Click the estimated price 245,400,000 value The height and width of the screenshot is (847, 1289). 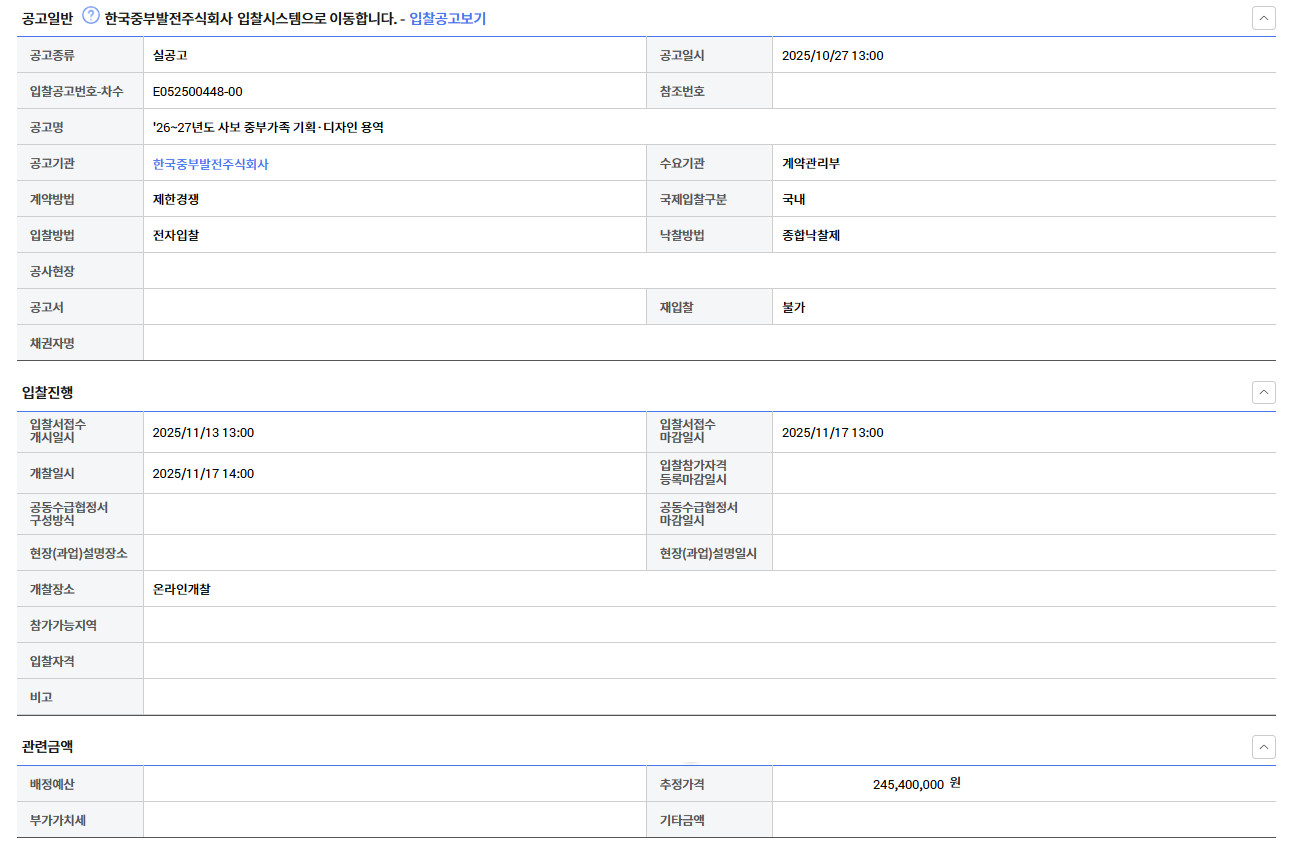907,785
